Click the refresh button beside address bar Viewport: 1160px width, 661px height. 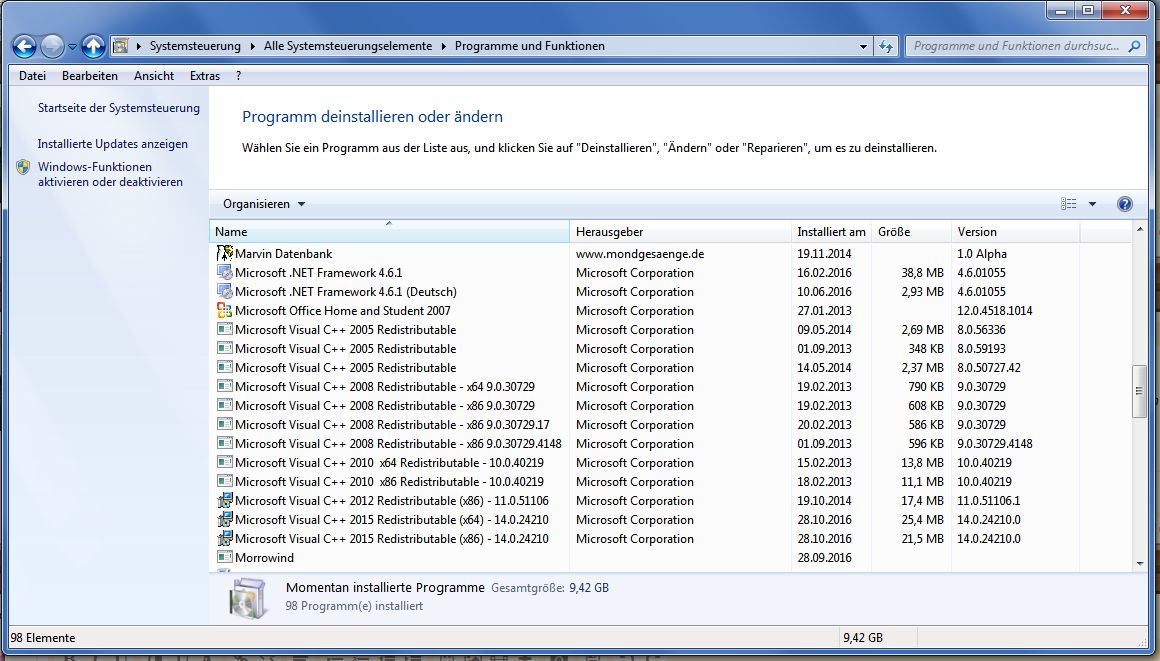point(886,46)
